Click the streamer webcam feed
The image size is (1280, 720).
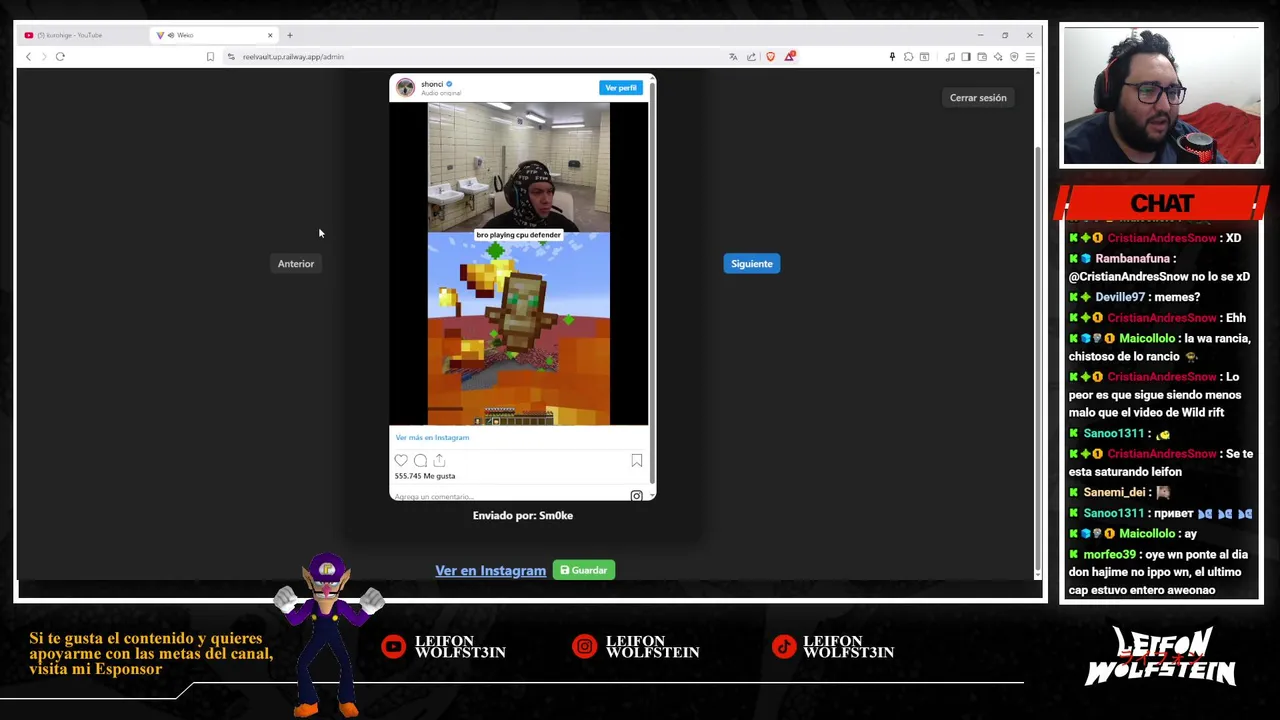pos(1162,97)
